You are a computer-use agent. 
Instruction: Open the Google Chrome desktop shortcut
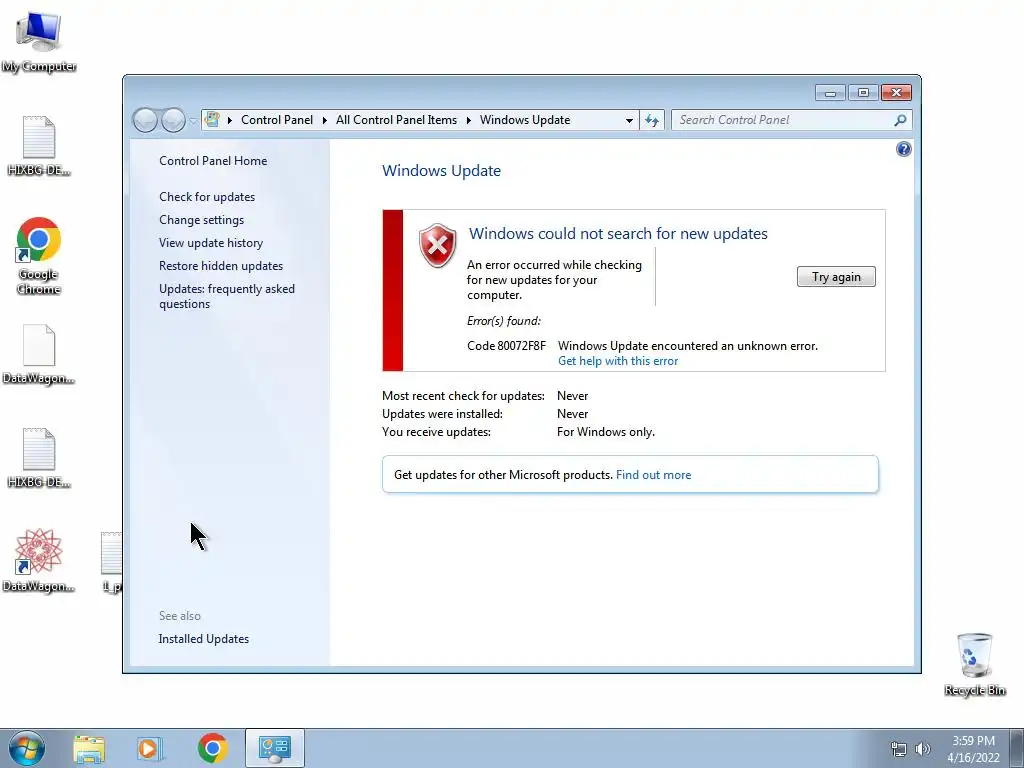39,255
